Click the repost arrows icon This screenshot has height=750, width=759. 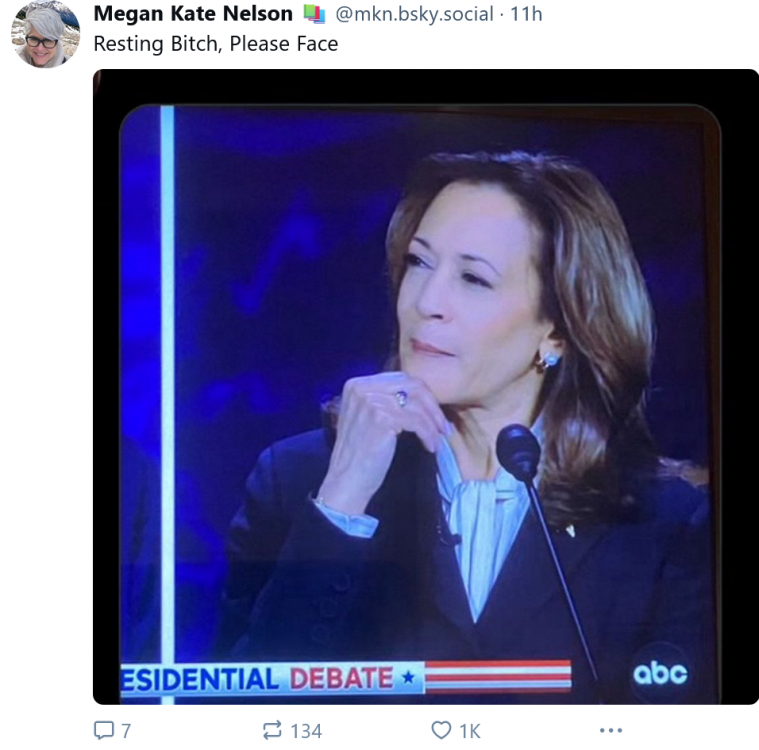(272, 731)
